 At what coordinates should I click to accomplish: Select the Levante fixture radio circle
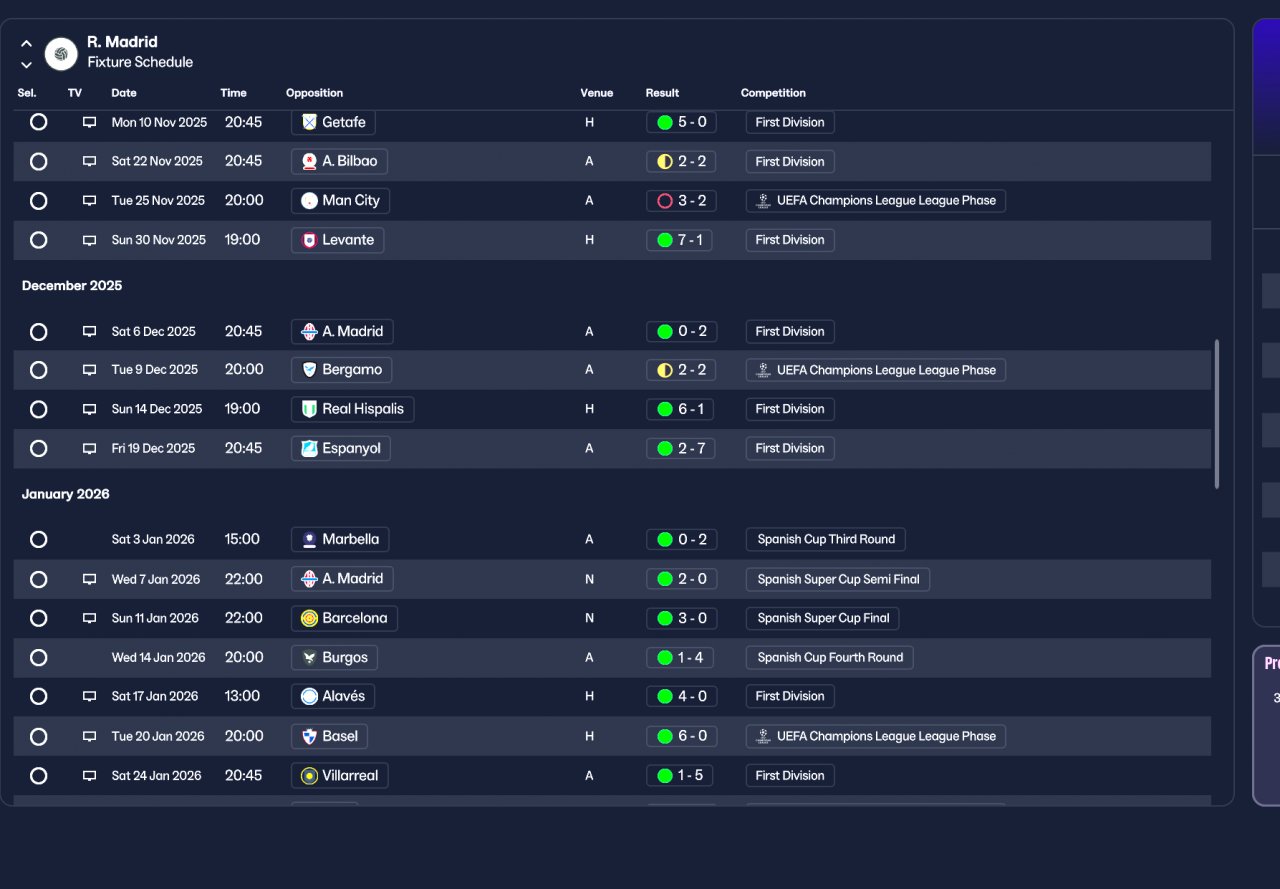(39, 240)
